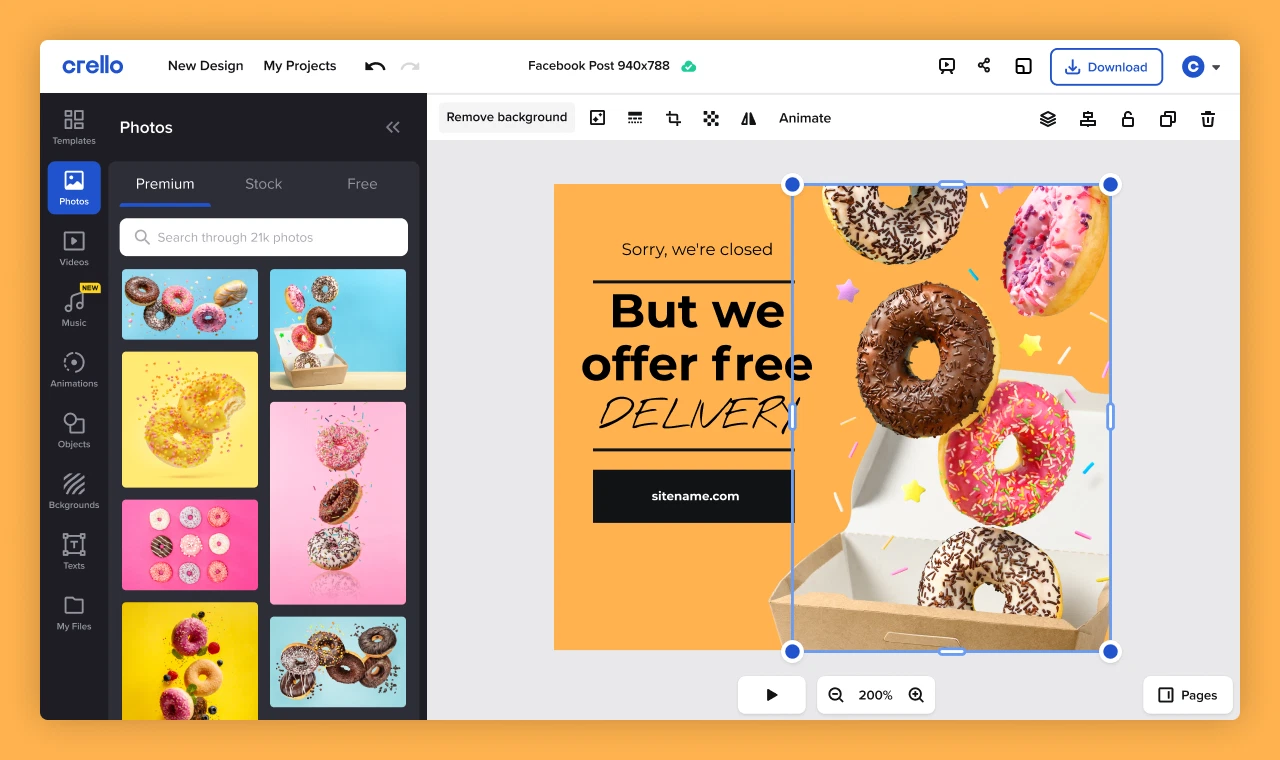Select the yellow glazed donuts thumbnail

(x=190, y=419)
